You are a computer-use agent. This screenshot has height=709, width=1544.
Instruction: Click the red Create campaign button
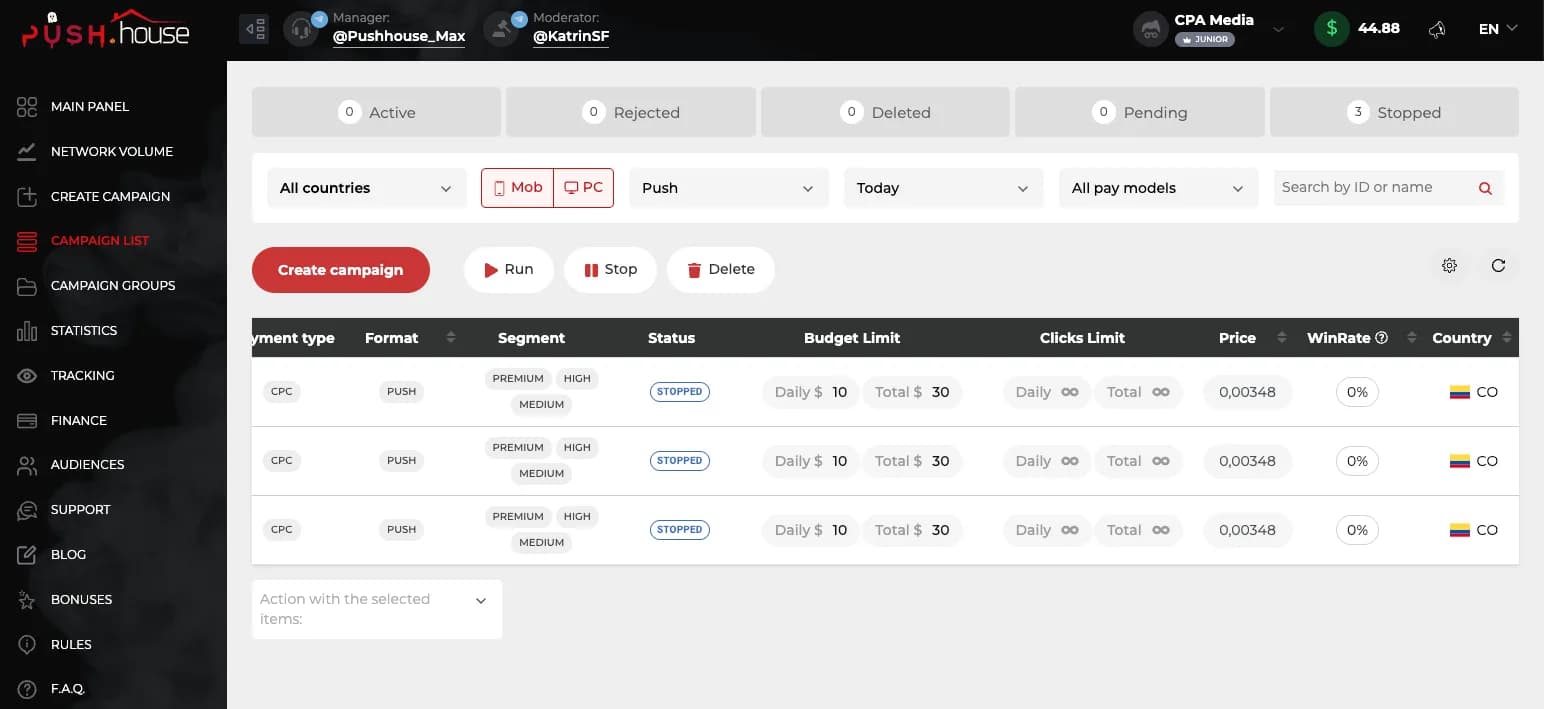click(x=341, y=270)
